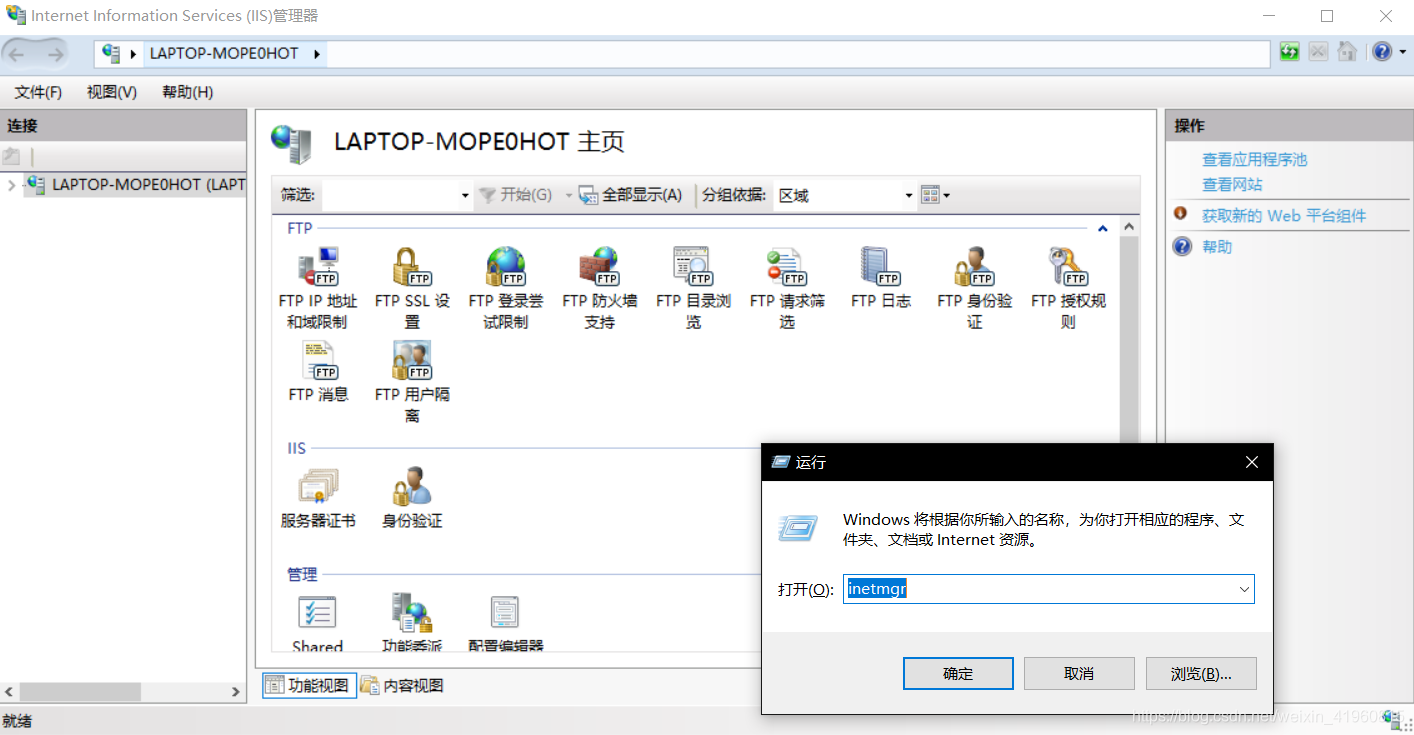Open the FTP SSL 设置 feature
1414x735 pixels.
[412, 288]
